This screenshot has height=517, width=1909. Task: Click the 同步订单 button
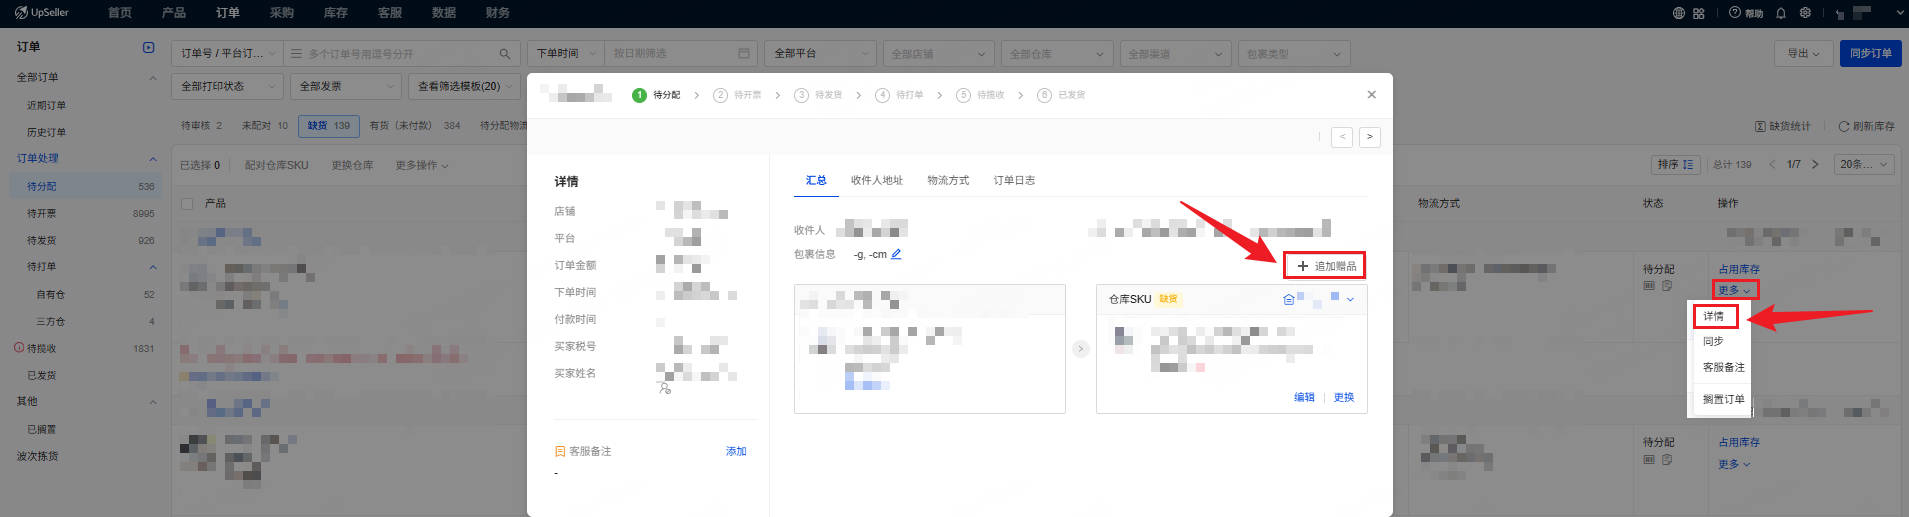tap(1870, 54)
